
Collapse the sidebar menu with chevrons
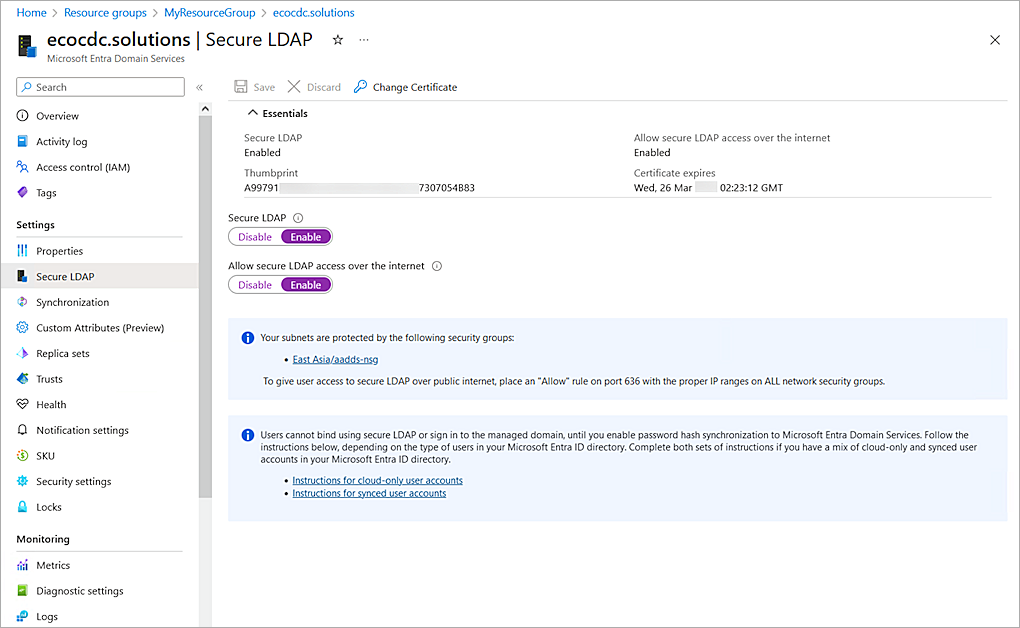pyautogui.click(x=199, y=88)
